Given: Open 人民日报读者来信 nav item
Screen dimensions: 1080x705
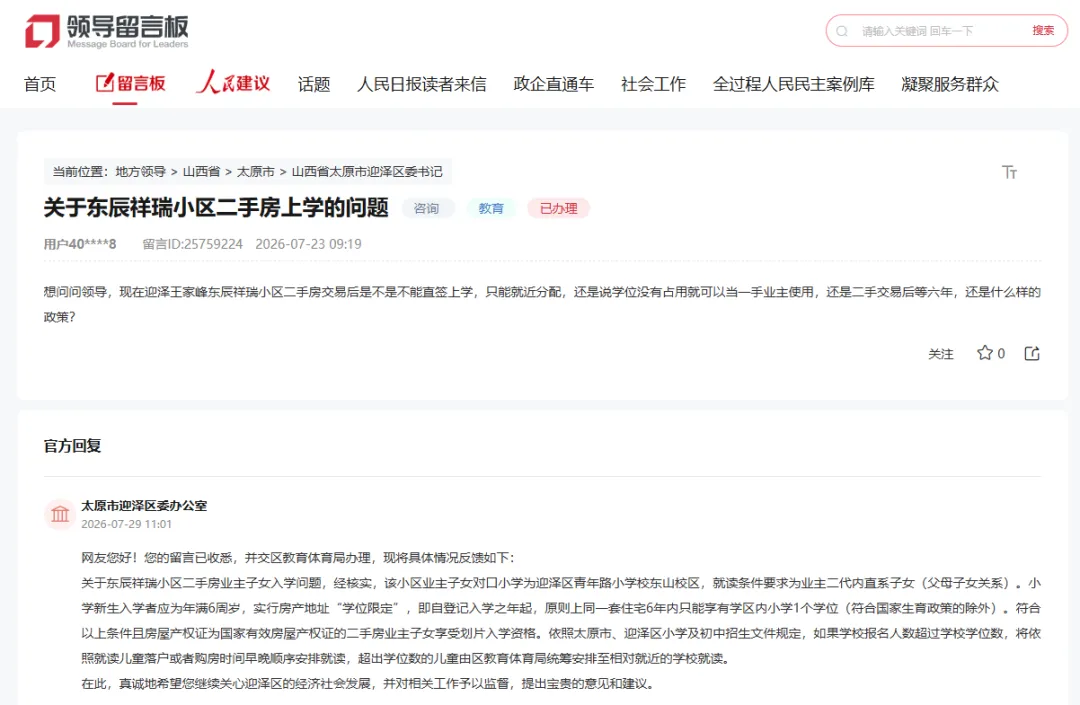Looking at the screenshot, I should tap(422, 84).
